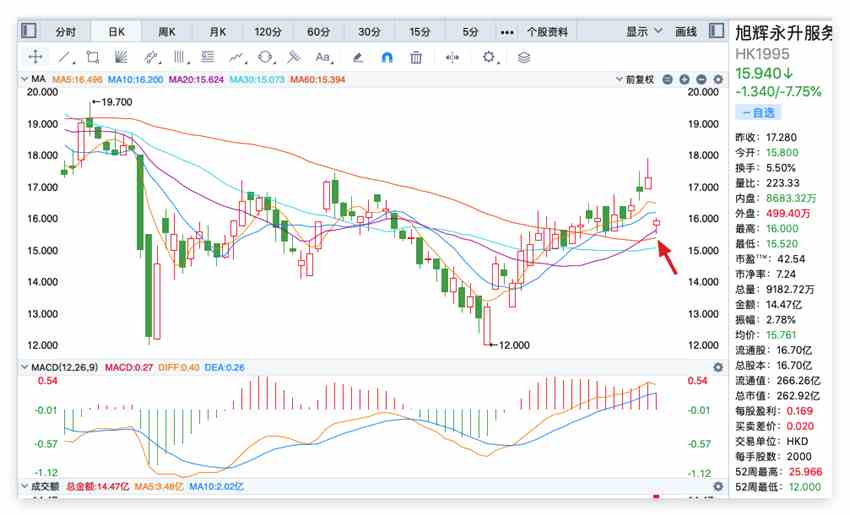Show more time periods via ellipsis

coord(506,31)
